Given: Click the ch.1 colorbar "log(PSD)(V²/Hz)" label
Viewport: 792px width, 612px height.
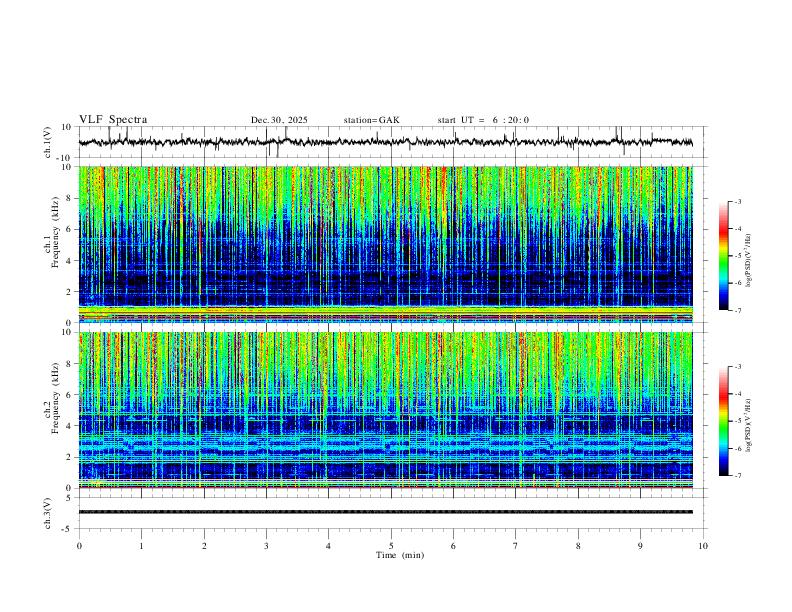Looking at the screenshot, I should pyautogui.click(x=748, y=261).
